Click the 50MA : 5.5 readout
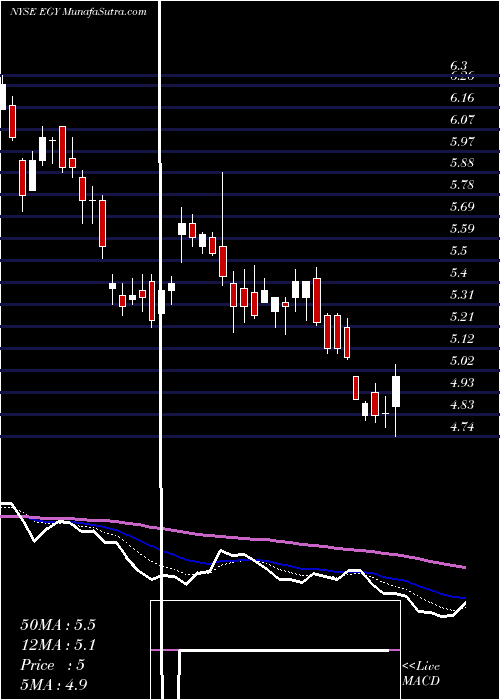Viewport: 500px width, 700px height. click(58, 625)
